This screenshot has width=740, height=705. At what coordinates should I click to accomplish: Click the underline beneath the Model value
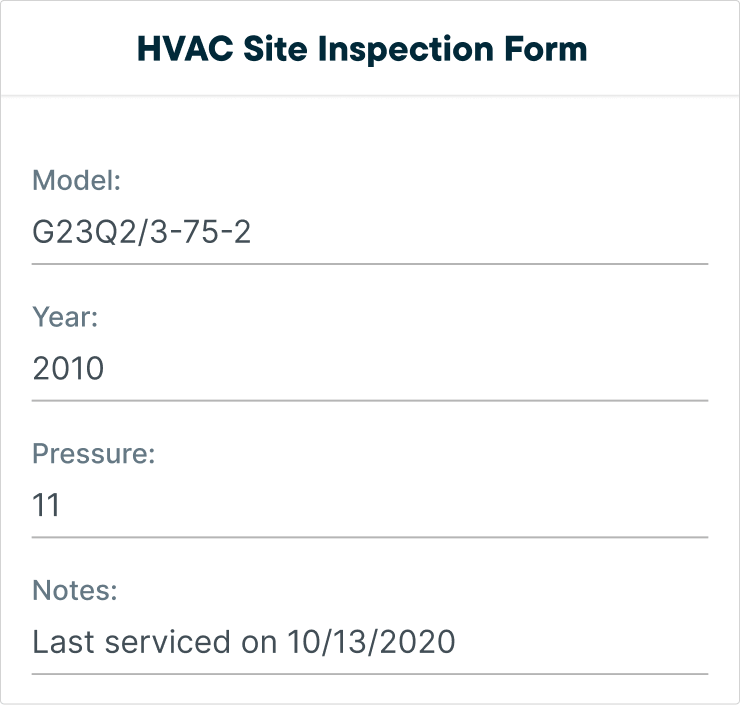click(x=370, y=264)
